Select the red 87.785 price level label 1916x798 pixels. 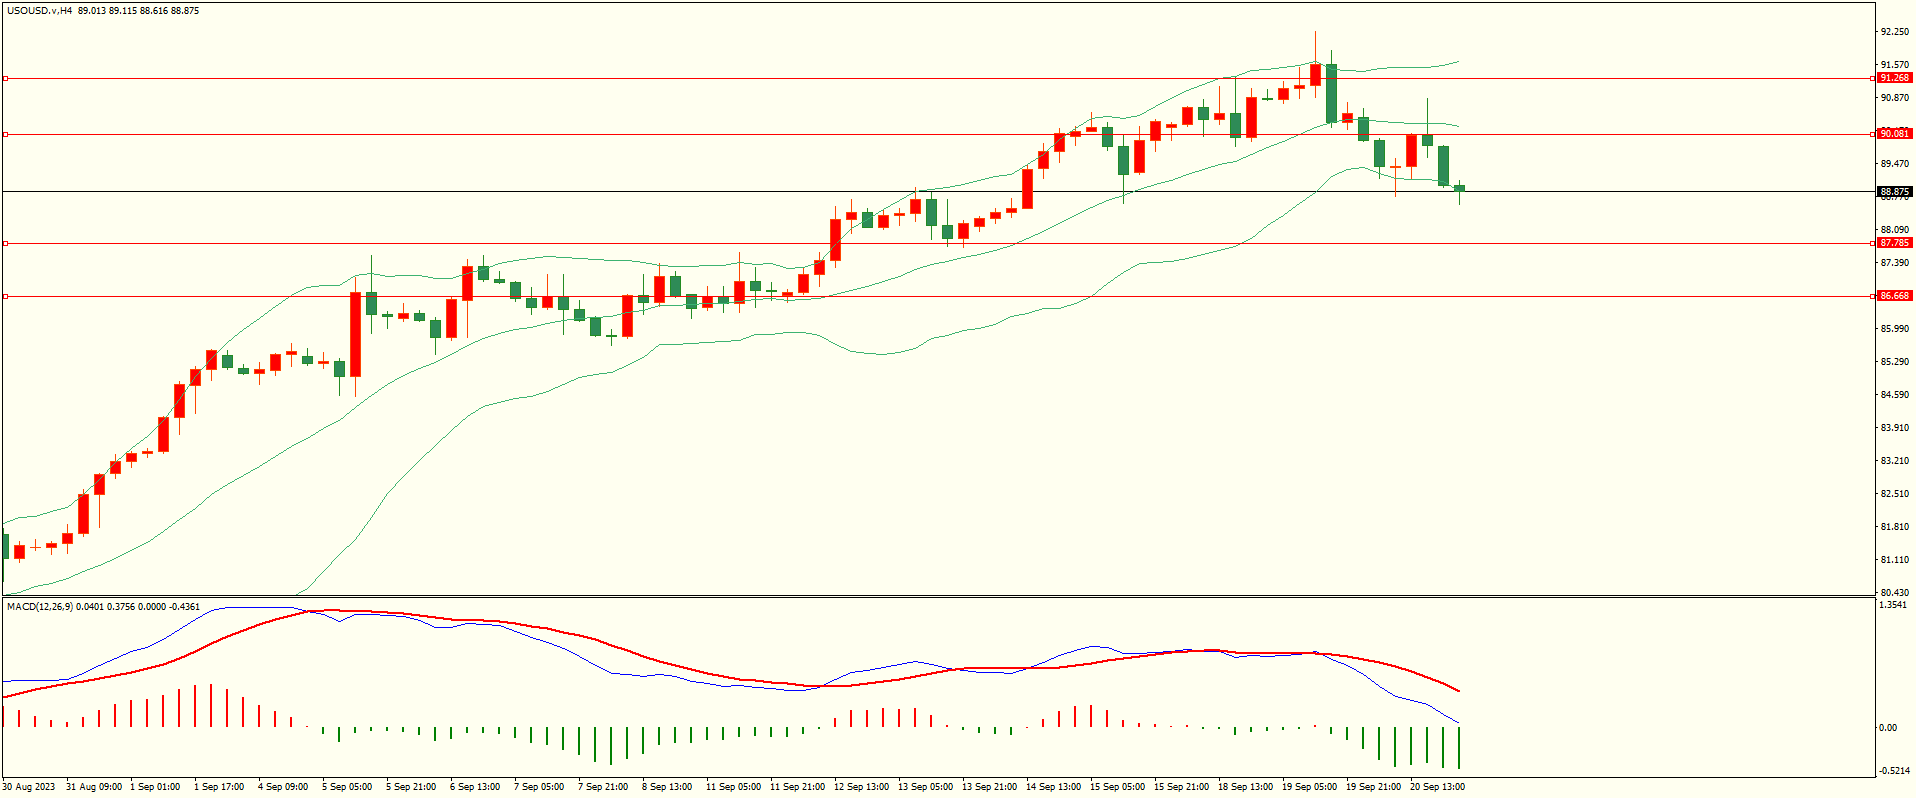click(1894, 243)
